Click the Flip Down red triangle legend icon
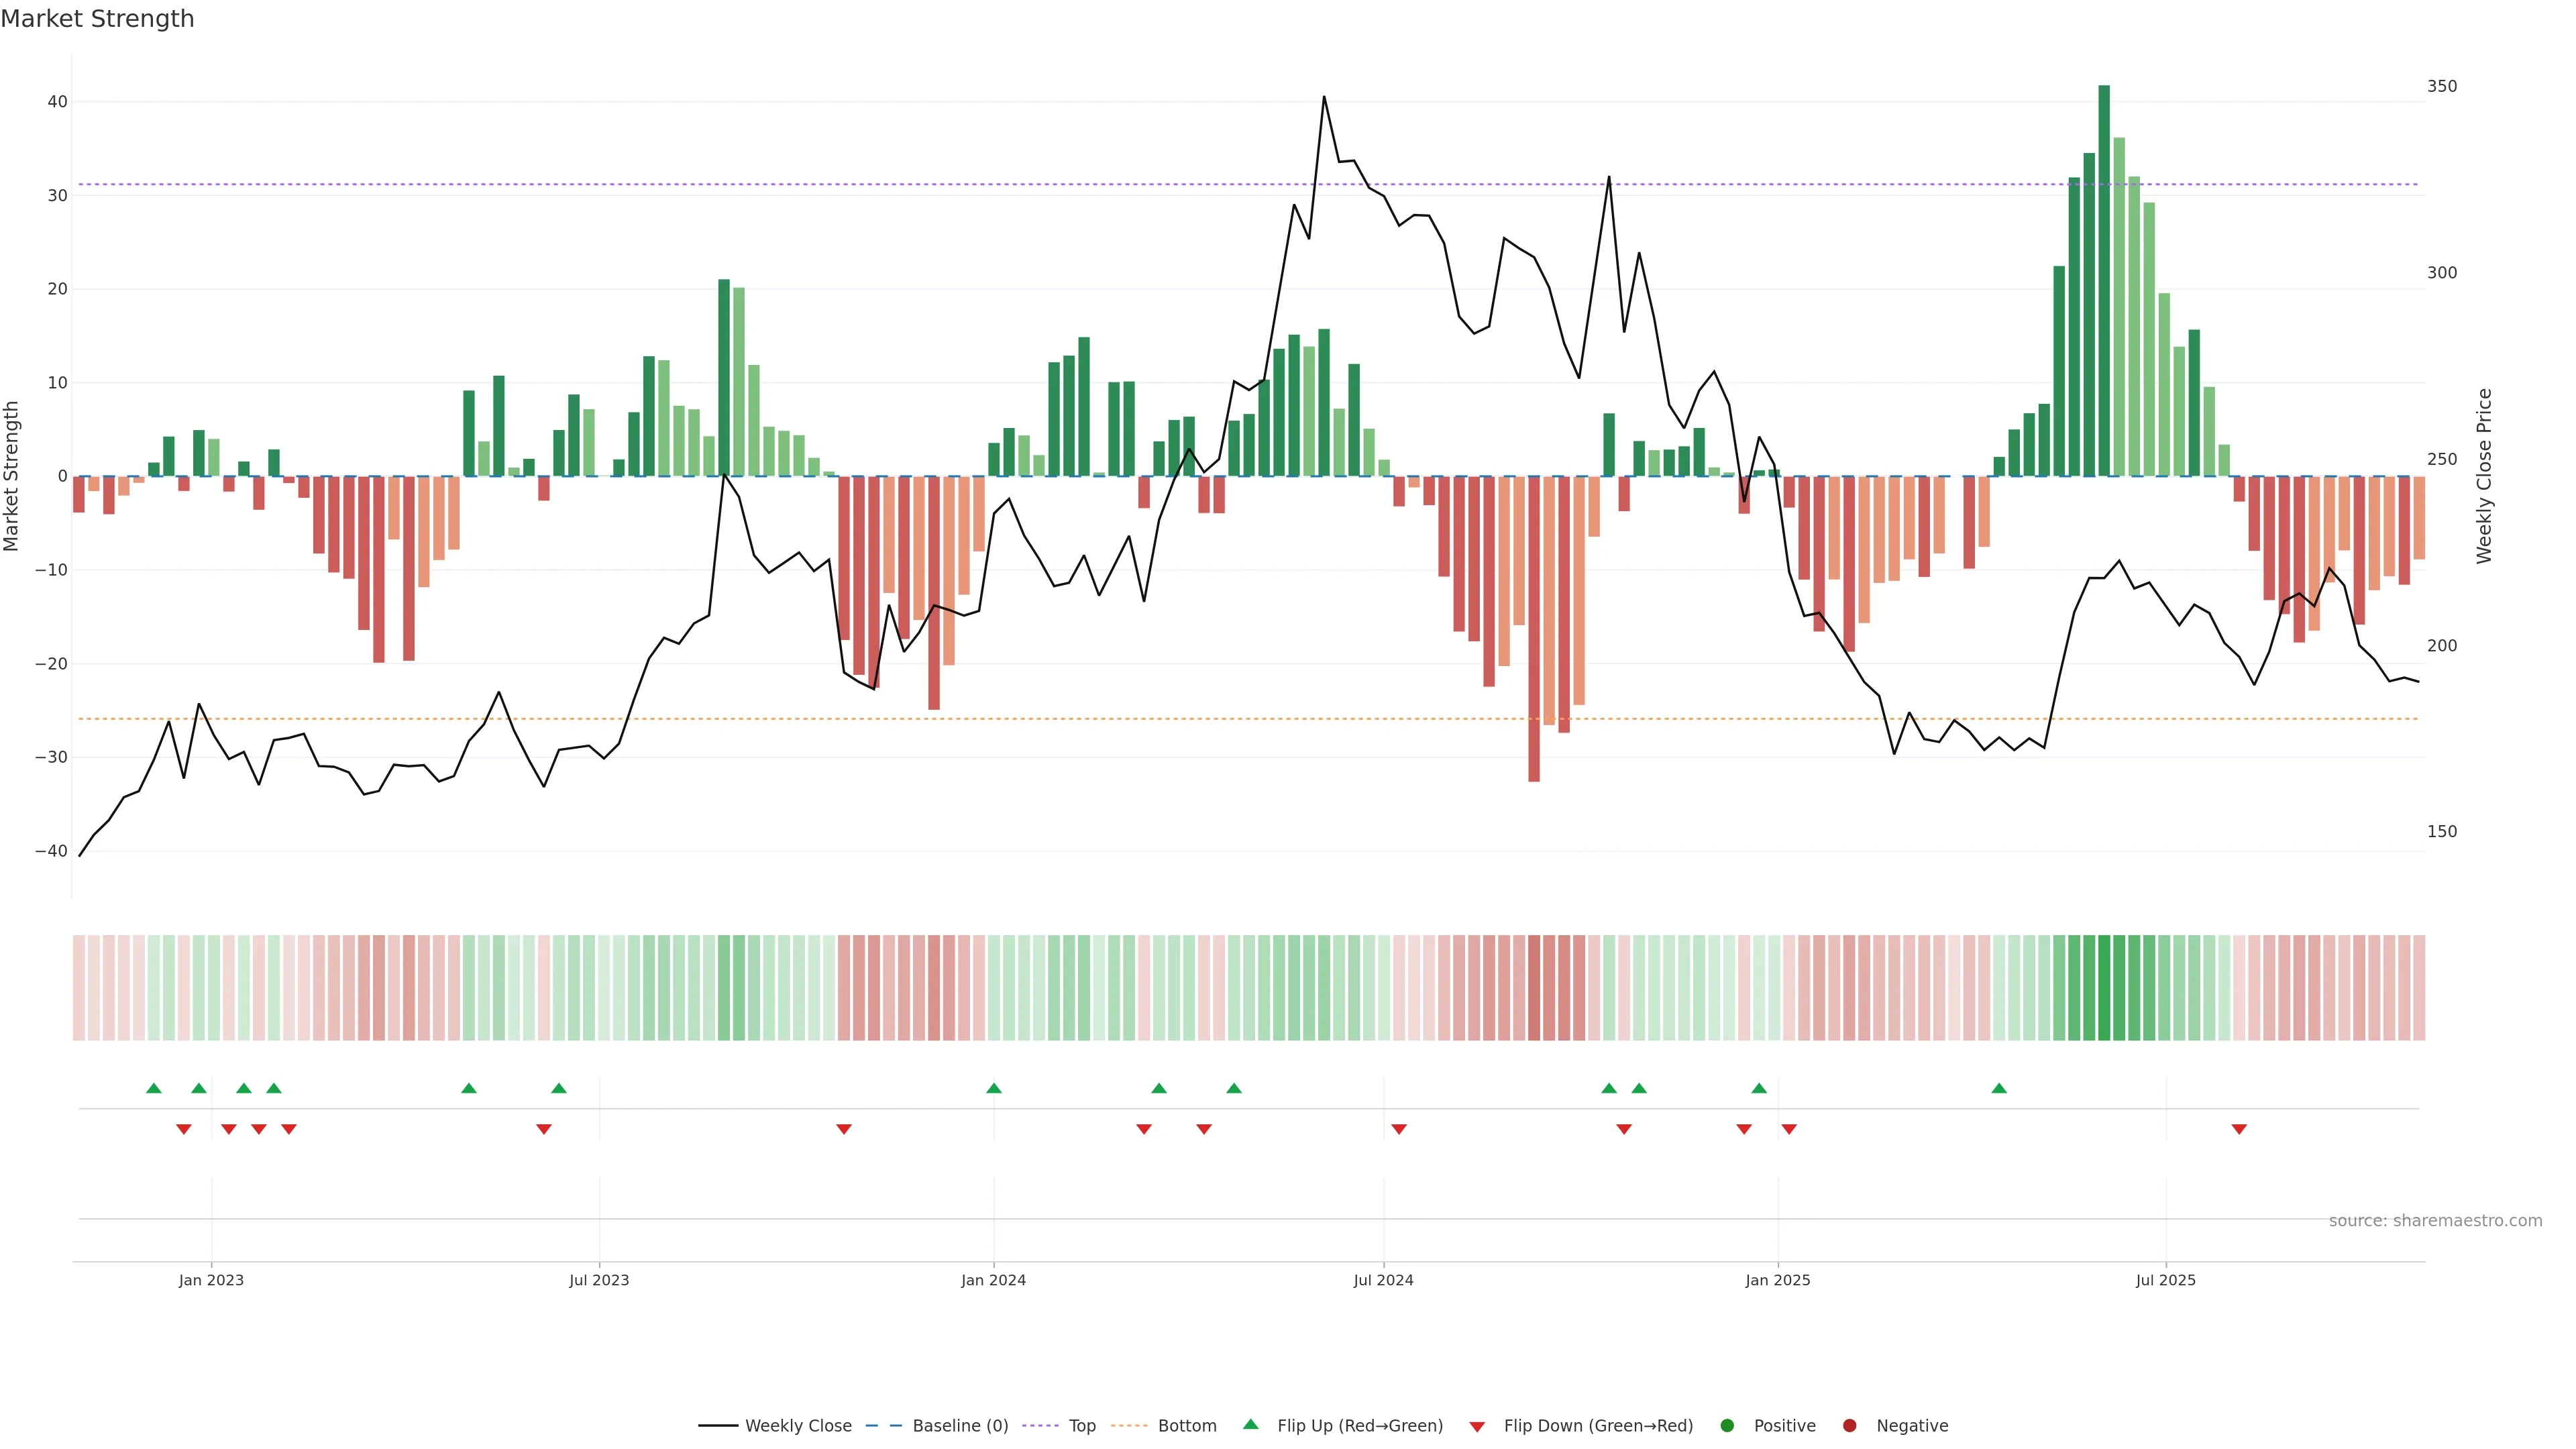 (x=1477, y=1426)
